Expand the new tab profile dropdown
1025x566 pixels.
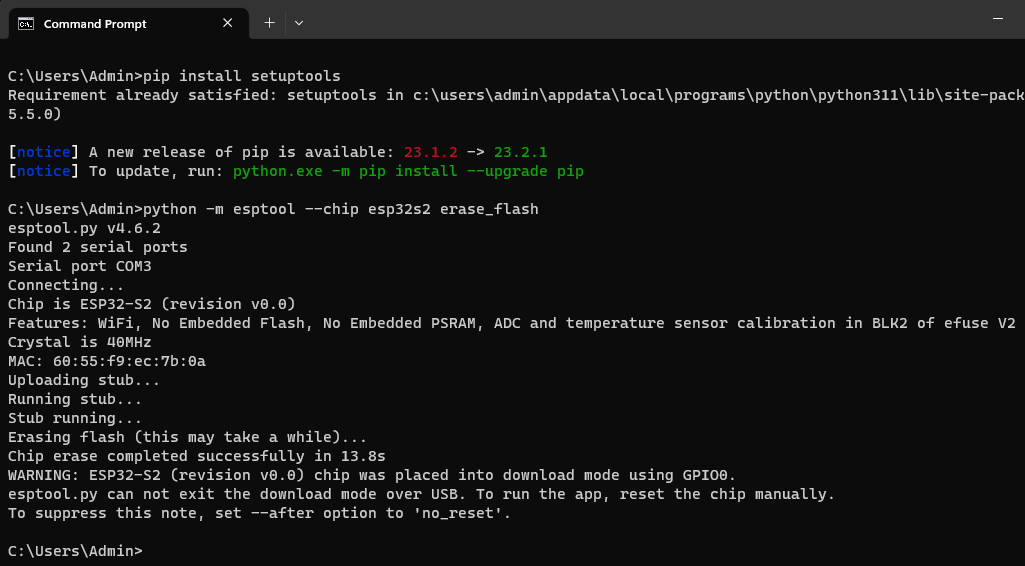pyautogui.click(x=299, y=22)
